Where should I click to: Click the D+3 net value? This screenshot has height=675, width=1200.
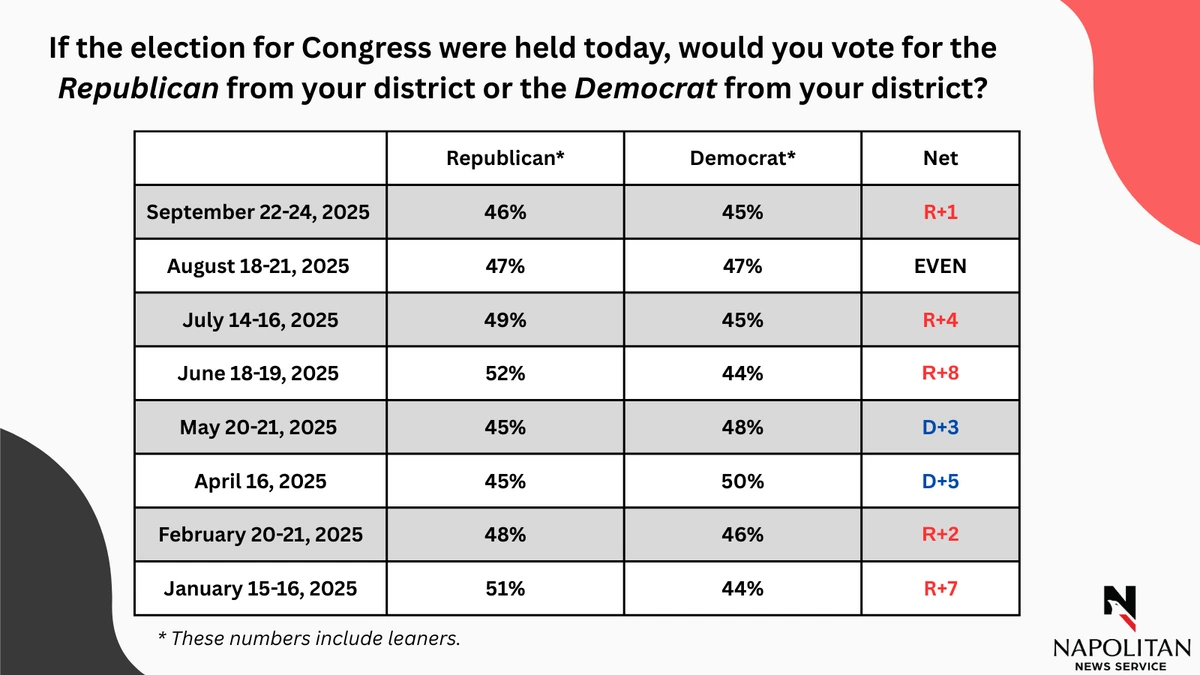pos(941,428)
